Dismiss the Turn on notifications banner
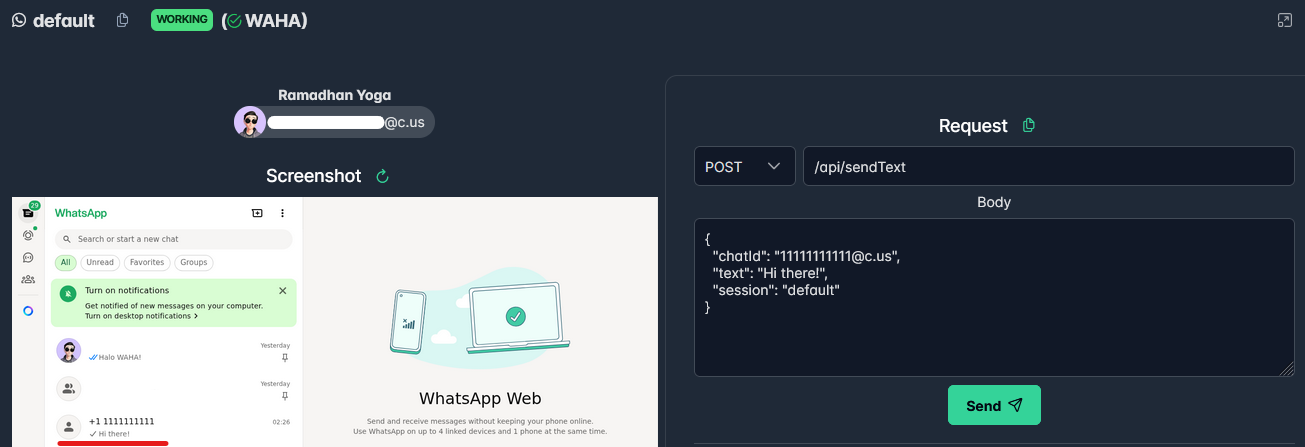Image resolution: width=1305 pixels, height=447 pixels. tap(283, 291)
